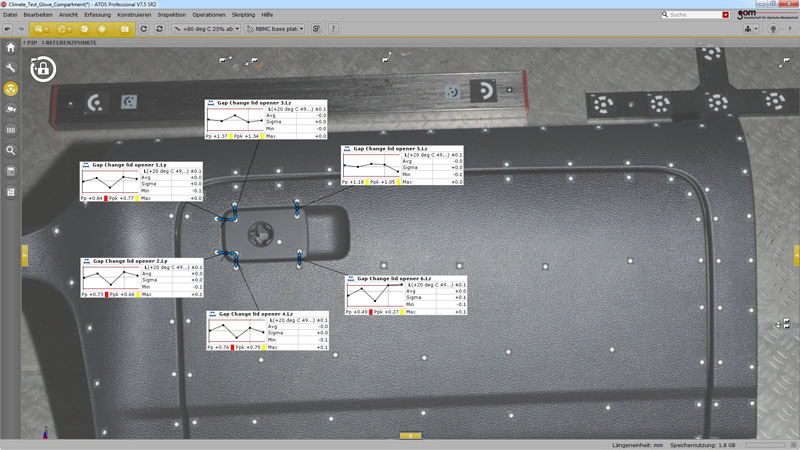Screen dimensions: 800x450
Task: Click the undo arrow in toolbar
Action: (x=8, y=29)
